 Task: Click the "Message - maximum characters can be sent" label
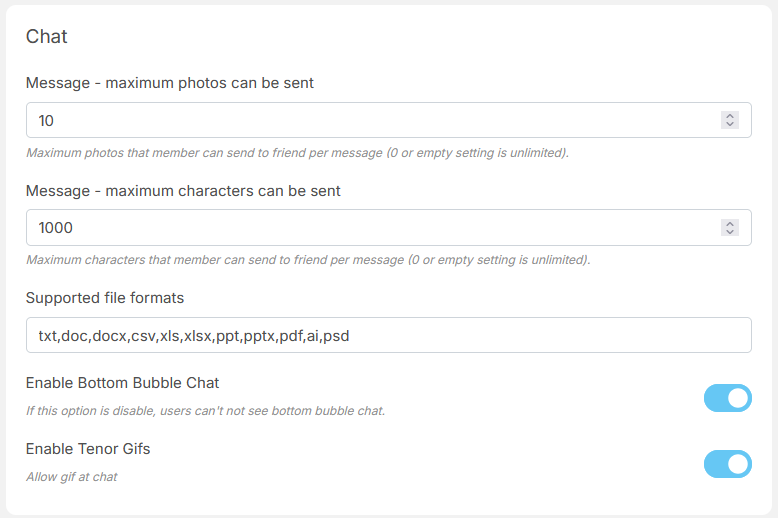[x=183, y=191]
